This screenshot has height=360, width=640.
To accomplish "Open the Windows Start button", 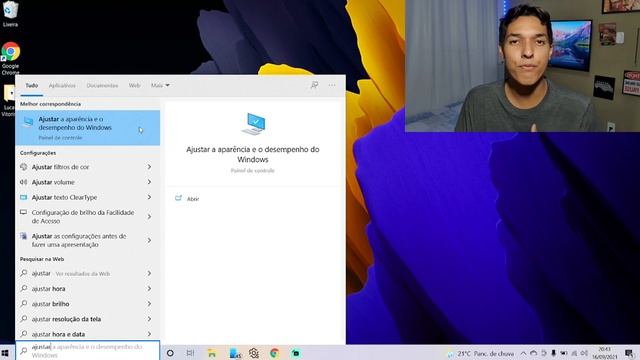I will 5,353.
